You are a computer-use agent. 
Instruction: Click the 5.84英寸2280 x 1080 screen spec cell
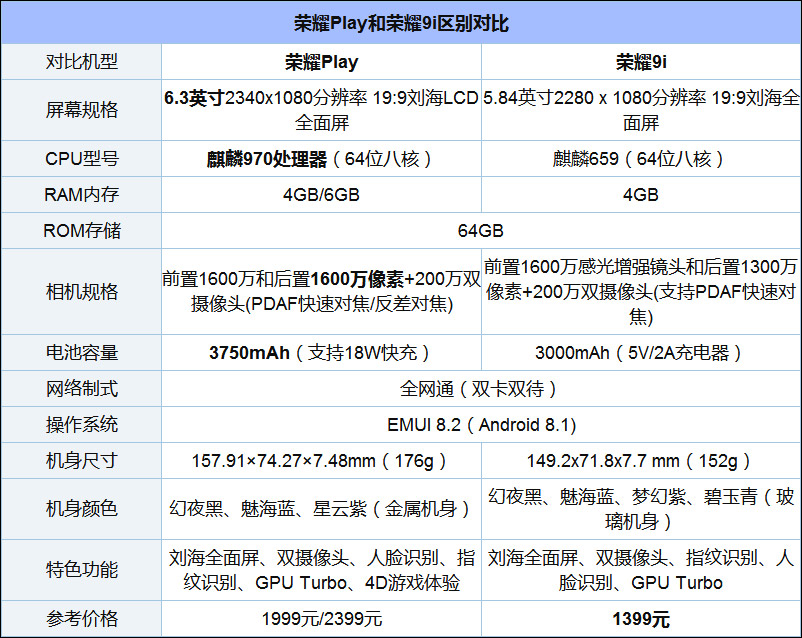point(641,110)
